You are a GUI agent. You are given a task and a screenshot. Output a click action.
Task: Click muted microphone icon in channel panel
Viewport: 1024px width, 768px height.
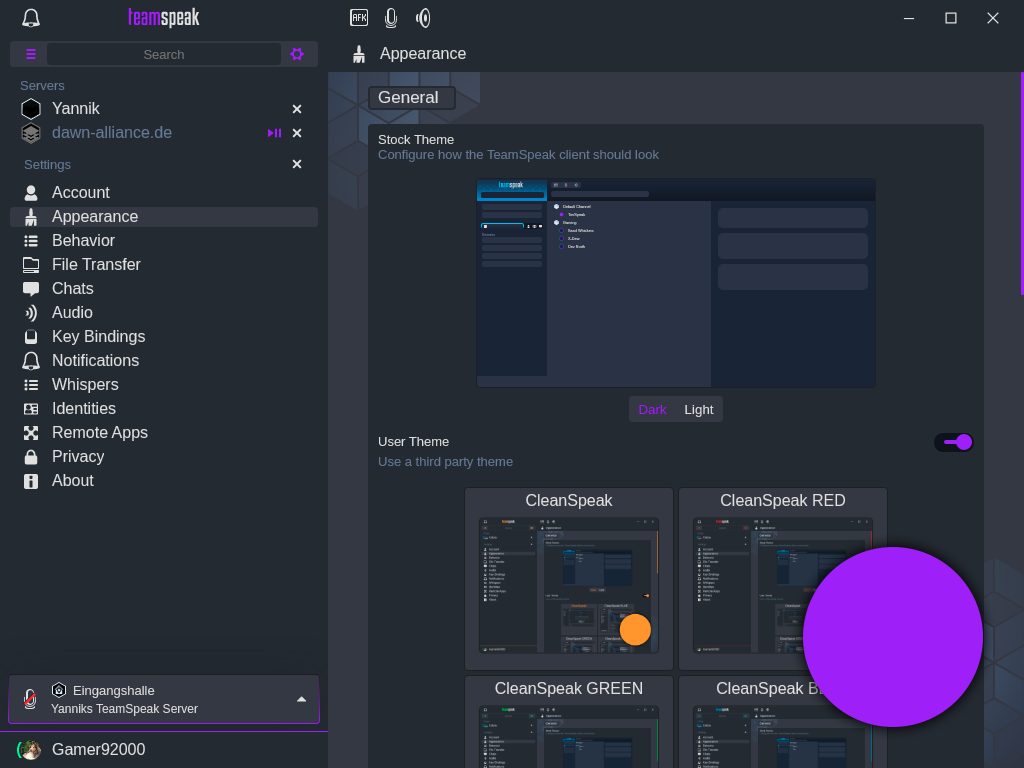[29, 699]
